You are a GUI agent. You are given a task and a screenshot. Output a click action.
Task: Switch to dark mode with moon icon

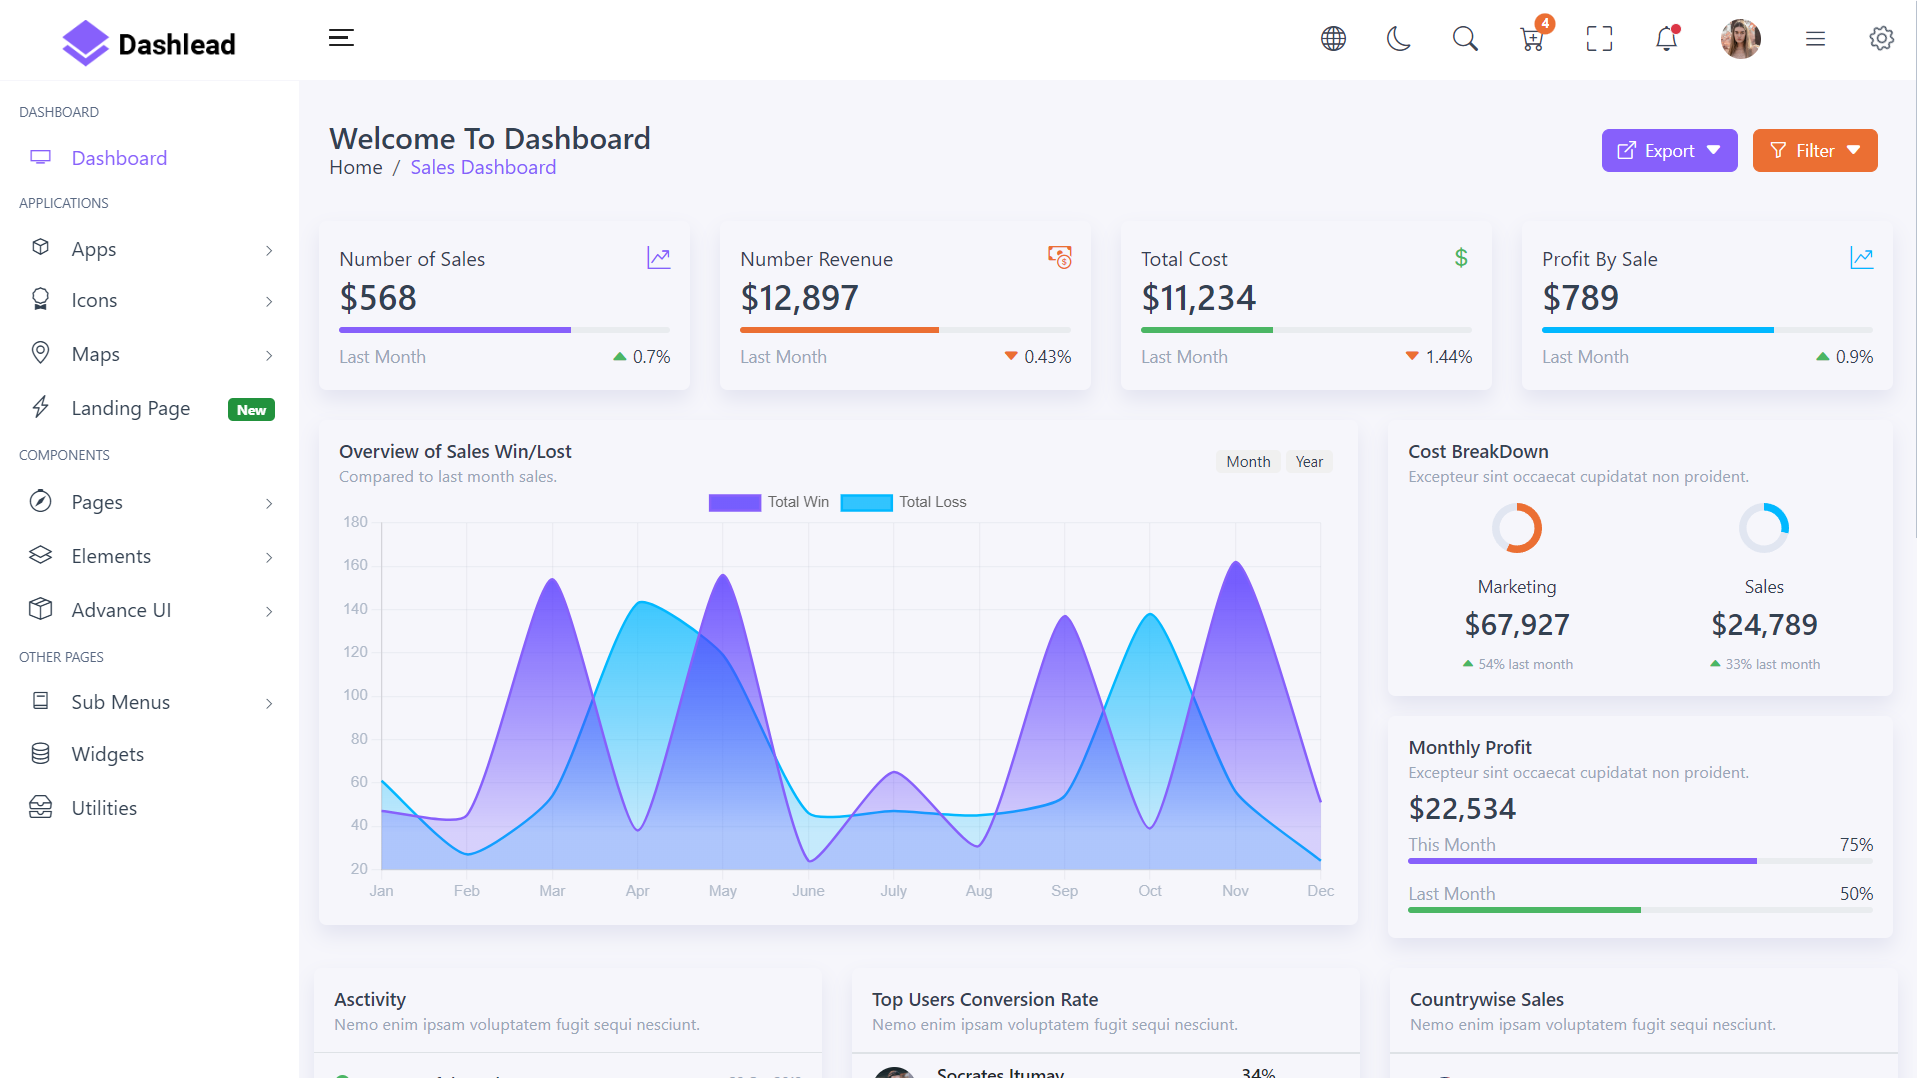tap(1399, 39)
